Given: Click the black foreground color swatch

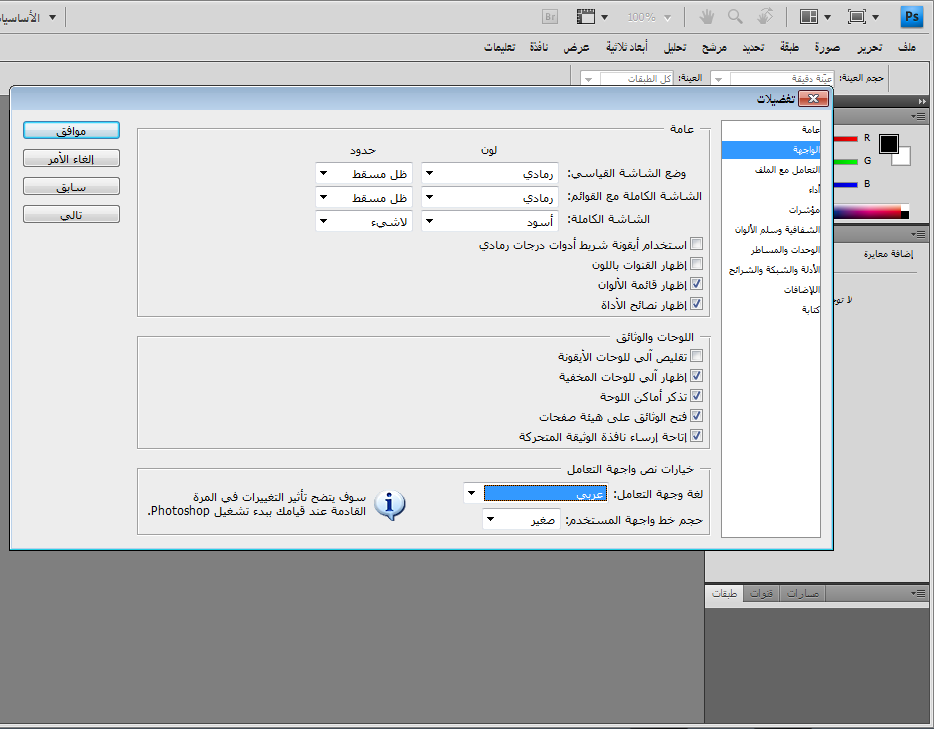Looking at the screenshot, I should pos(888,144).
